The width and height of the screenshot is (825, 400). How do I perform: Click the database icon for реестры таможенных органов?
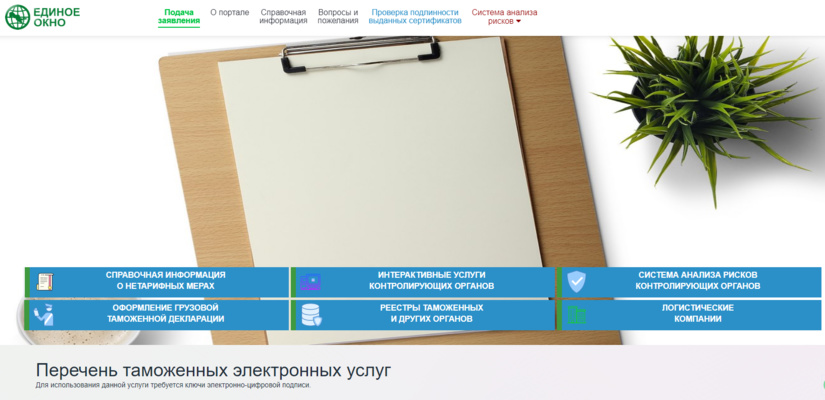(x=310, y=315)
